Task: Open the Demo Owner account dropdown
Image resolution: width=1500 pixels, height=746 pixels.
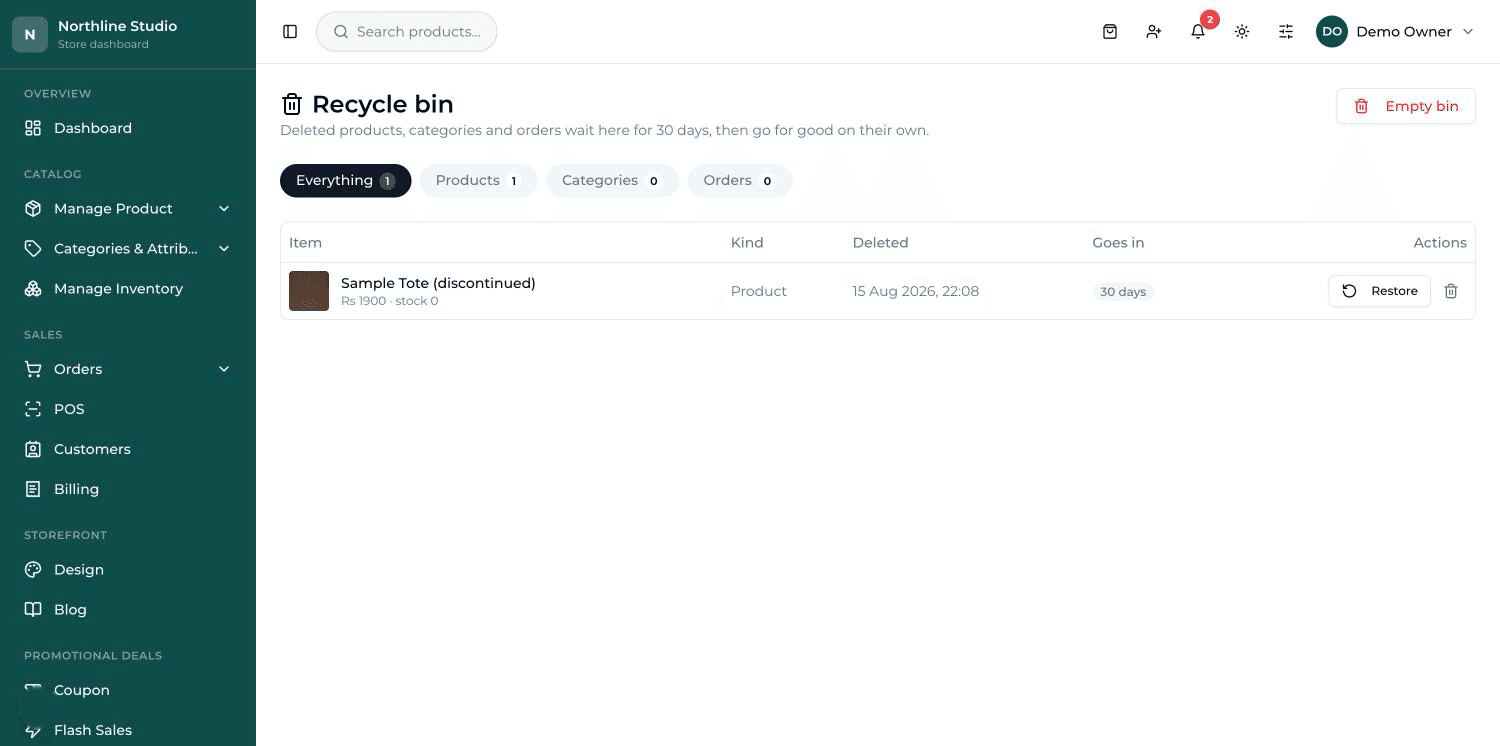Action: pyautogui.click(x=1396, y=32)
